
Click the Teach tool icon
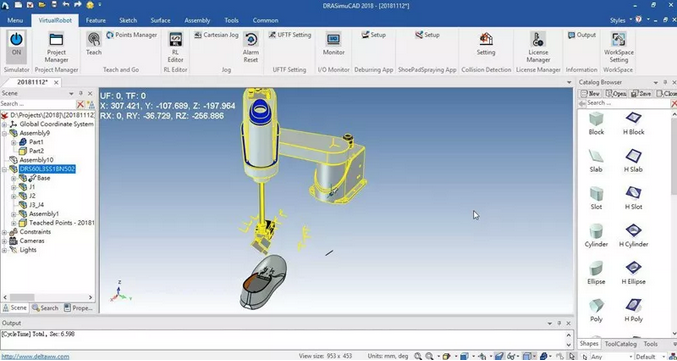94,43
